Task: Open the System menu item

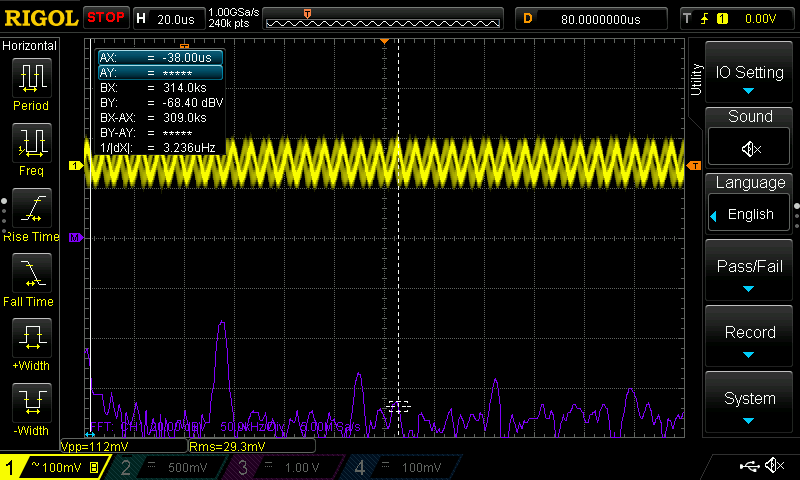Action: click(x=750, y=402)
